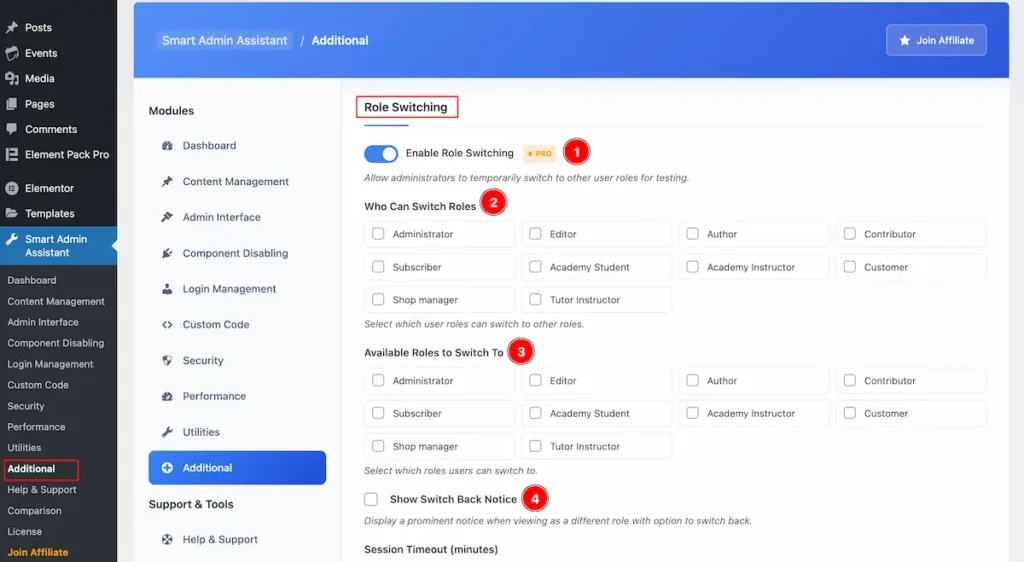
Task: Click the Utilities wrench icon
Action: [x=167, y=431]
